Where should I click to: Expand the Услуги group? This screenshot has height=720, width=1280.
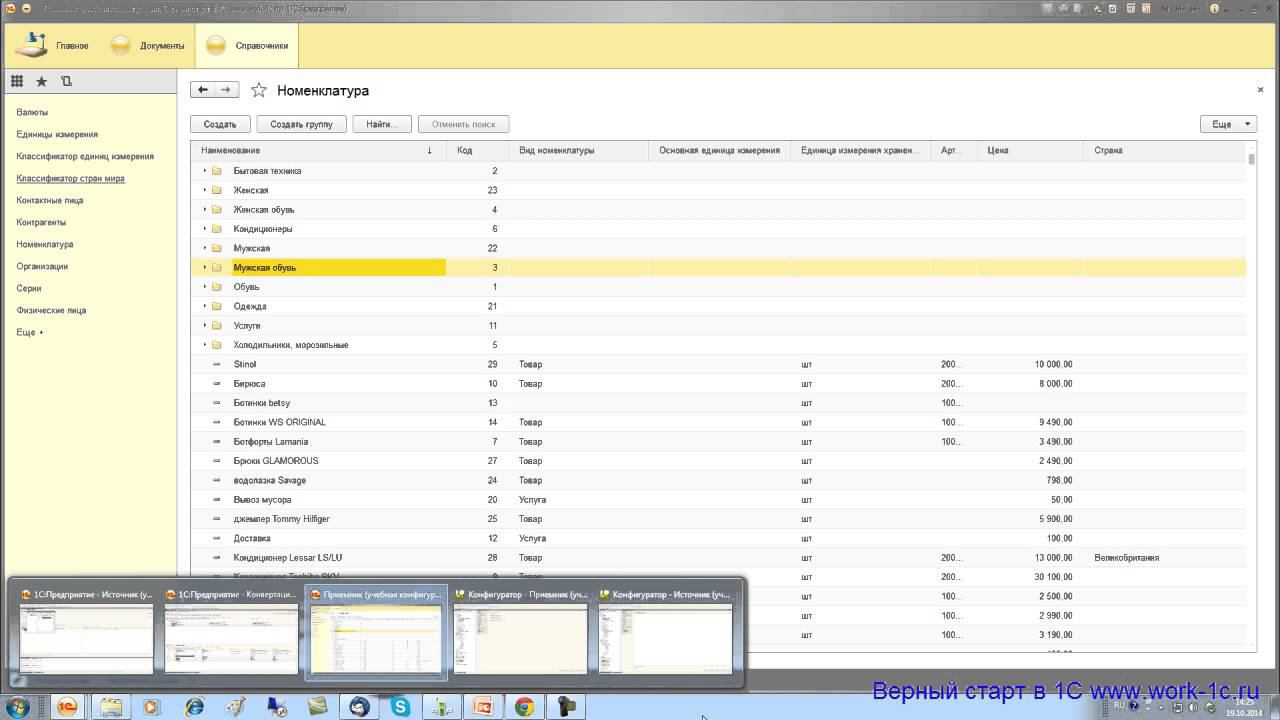coord(205,325)
